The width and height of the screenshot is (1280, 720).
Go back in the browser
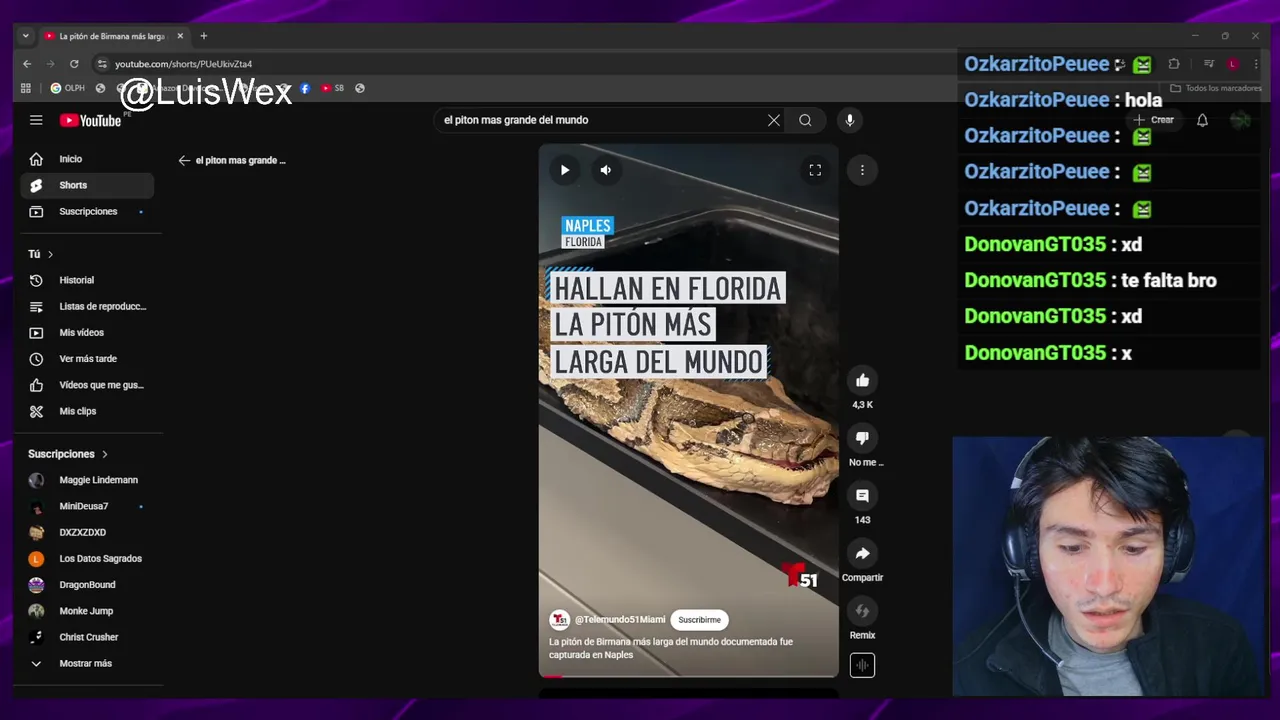click(x=27, y=64)
